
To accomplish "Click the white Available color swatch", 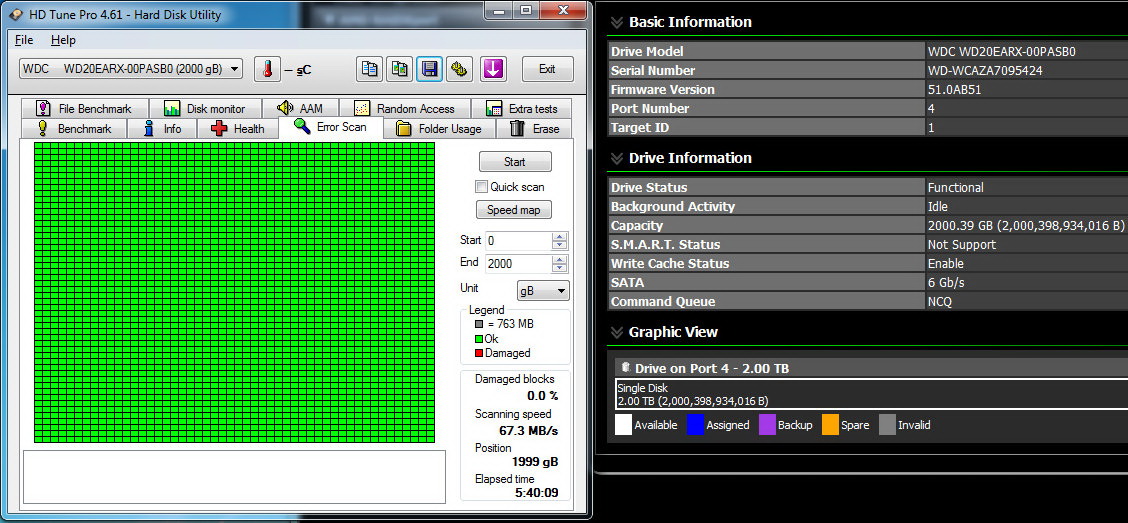I will click(623, 425).
